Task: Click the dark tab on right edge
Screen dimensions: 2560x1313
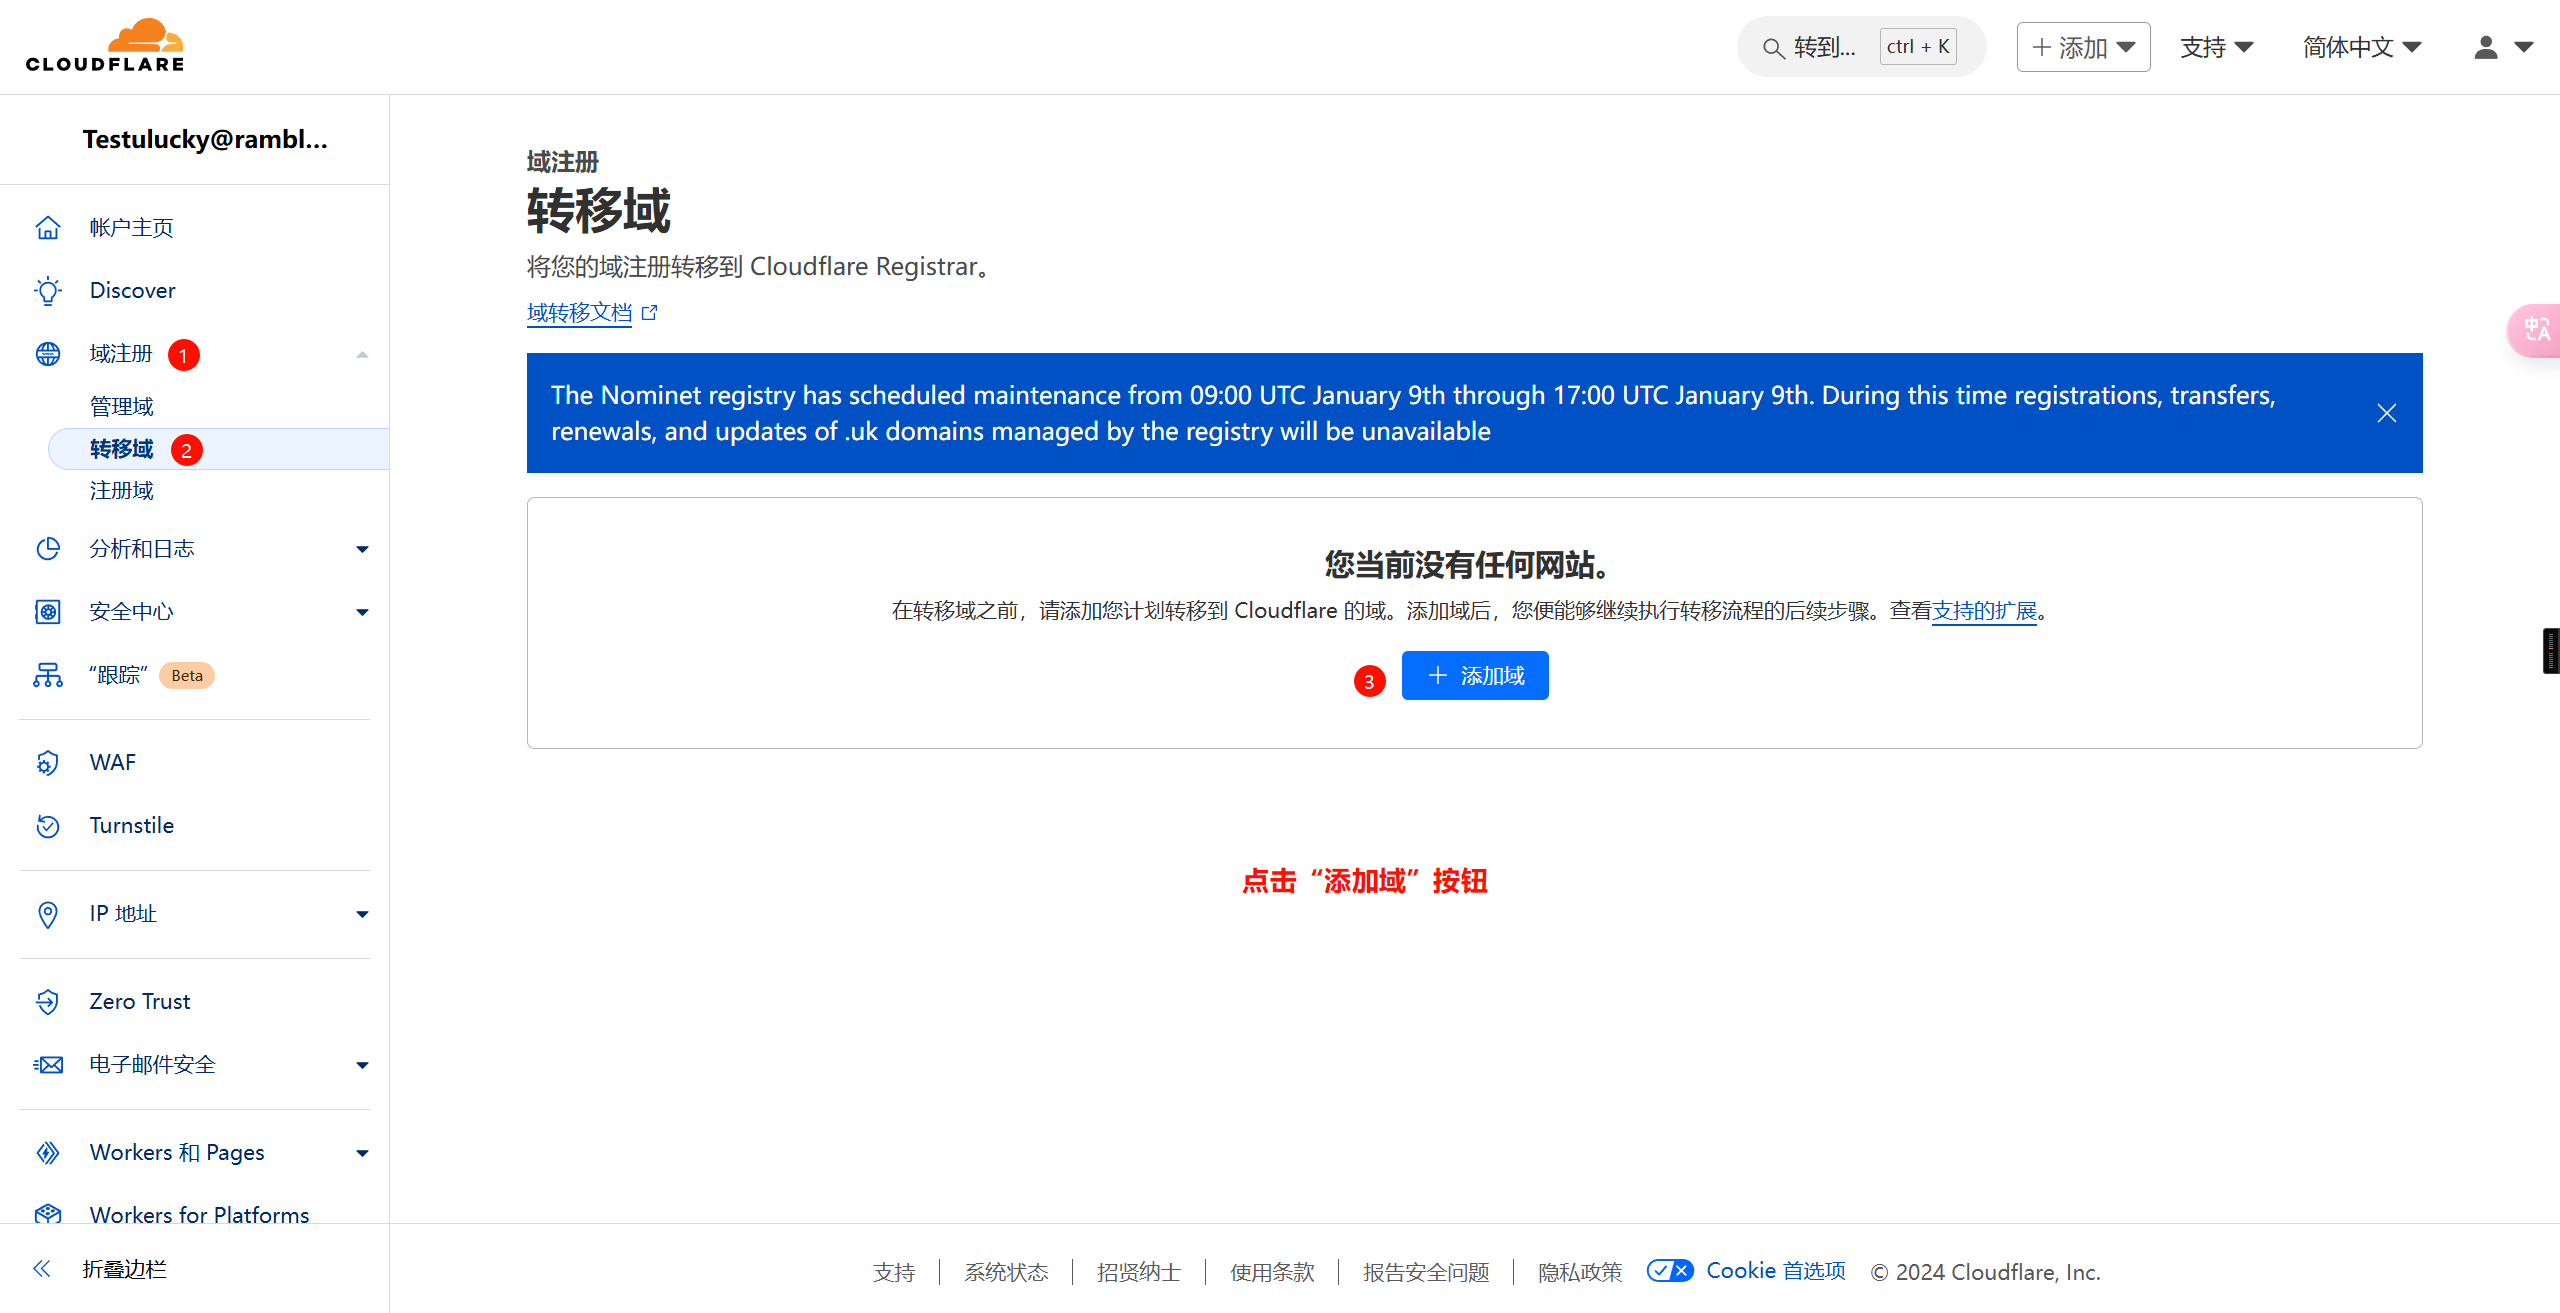Action: tap(2552, 651)
